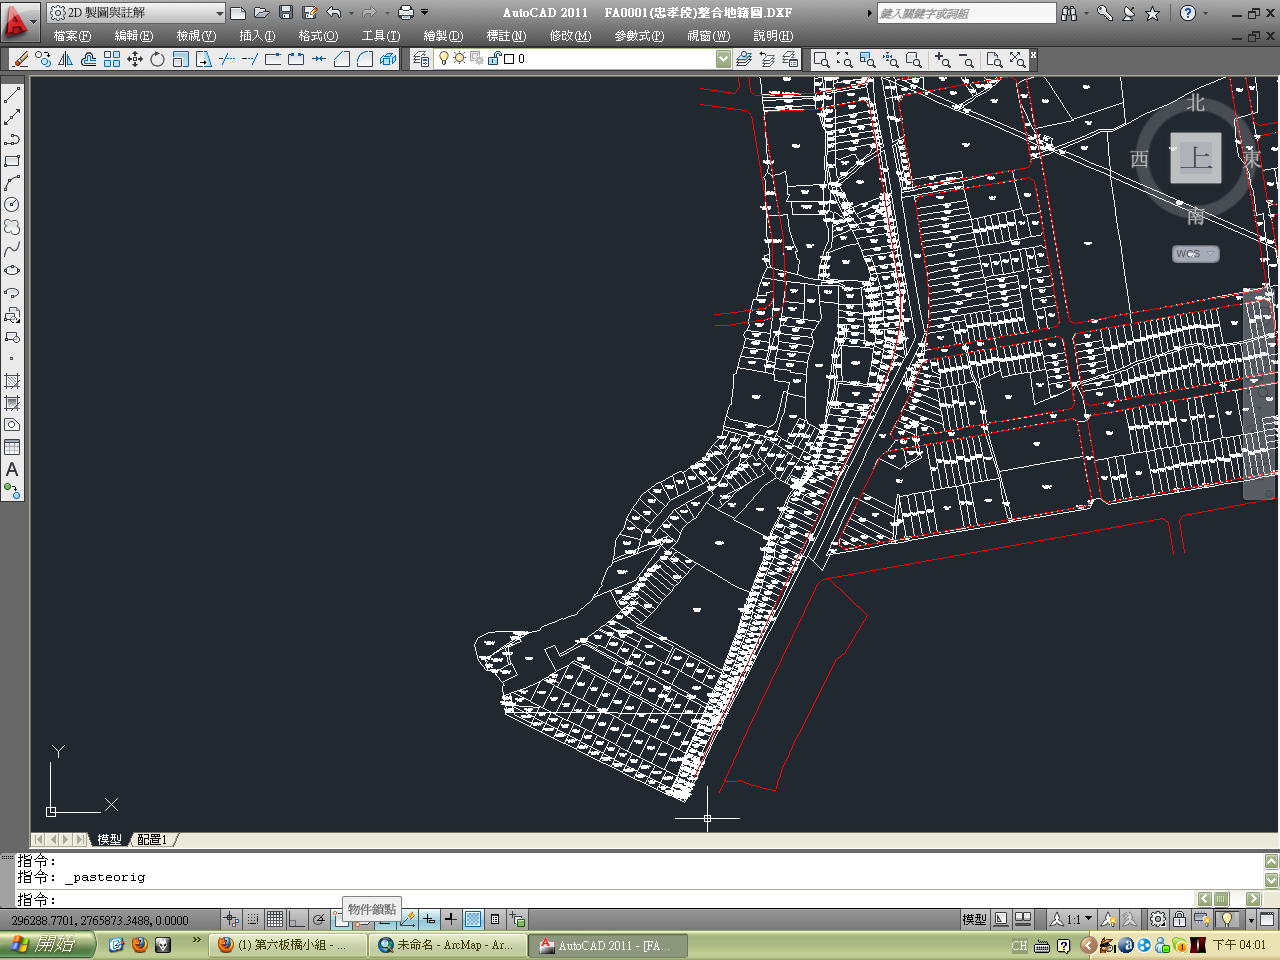The width and height of the screenshot is (1280, 960).
Task: Open the 插入(I) menu
Action: point(257,36)
